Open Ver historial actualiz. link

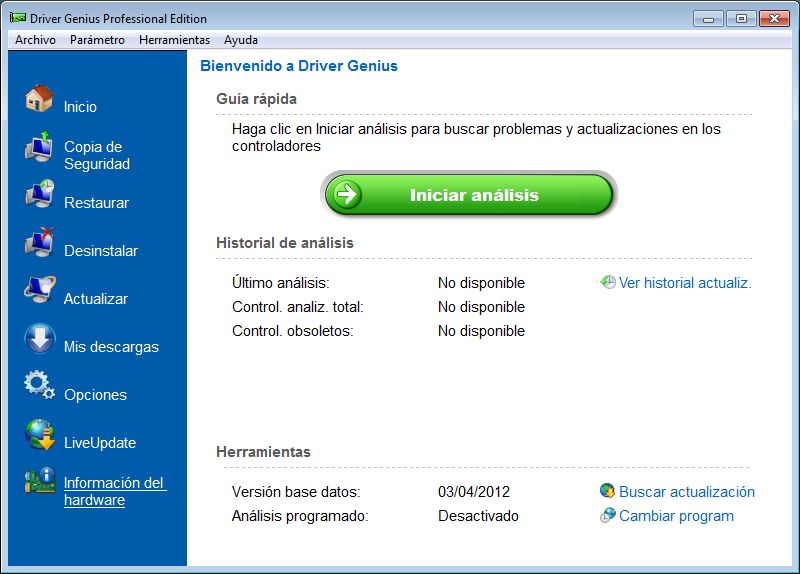pyautogui.click(x=685, y=283)
